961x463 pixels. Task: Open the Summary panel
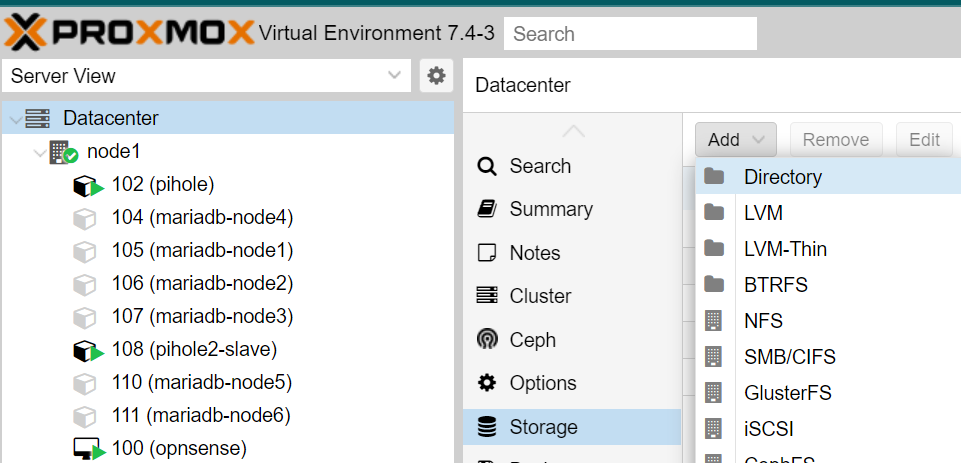coord(572,209)
